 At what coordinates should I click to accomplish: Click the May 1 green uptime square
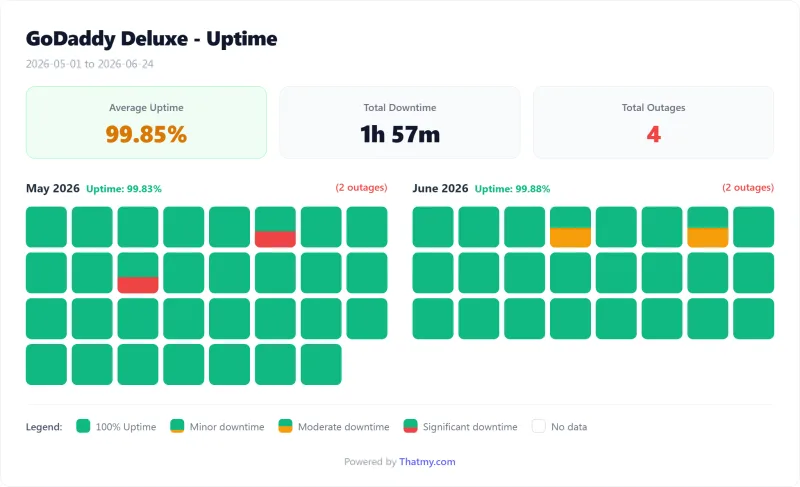pos(46,227)
